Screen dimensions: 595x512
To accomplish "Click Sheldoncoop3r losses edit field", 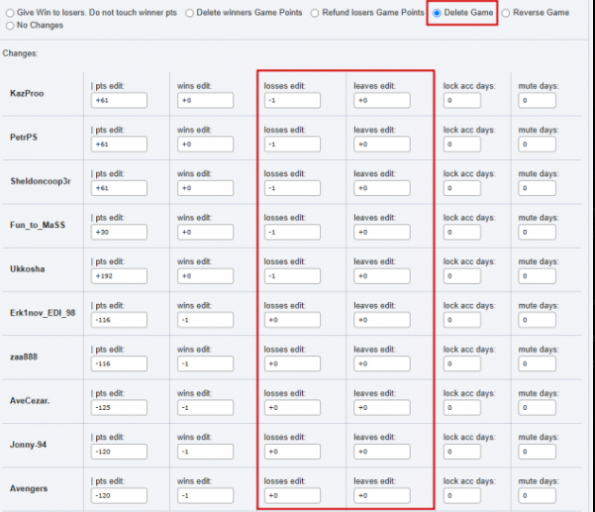I will [292, 188].
